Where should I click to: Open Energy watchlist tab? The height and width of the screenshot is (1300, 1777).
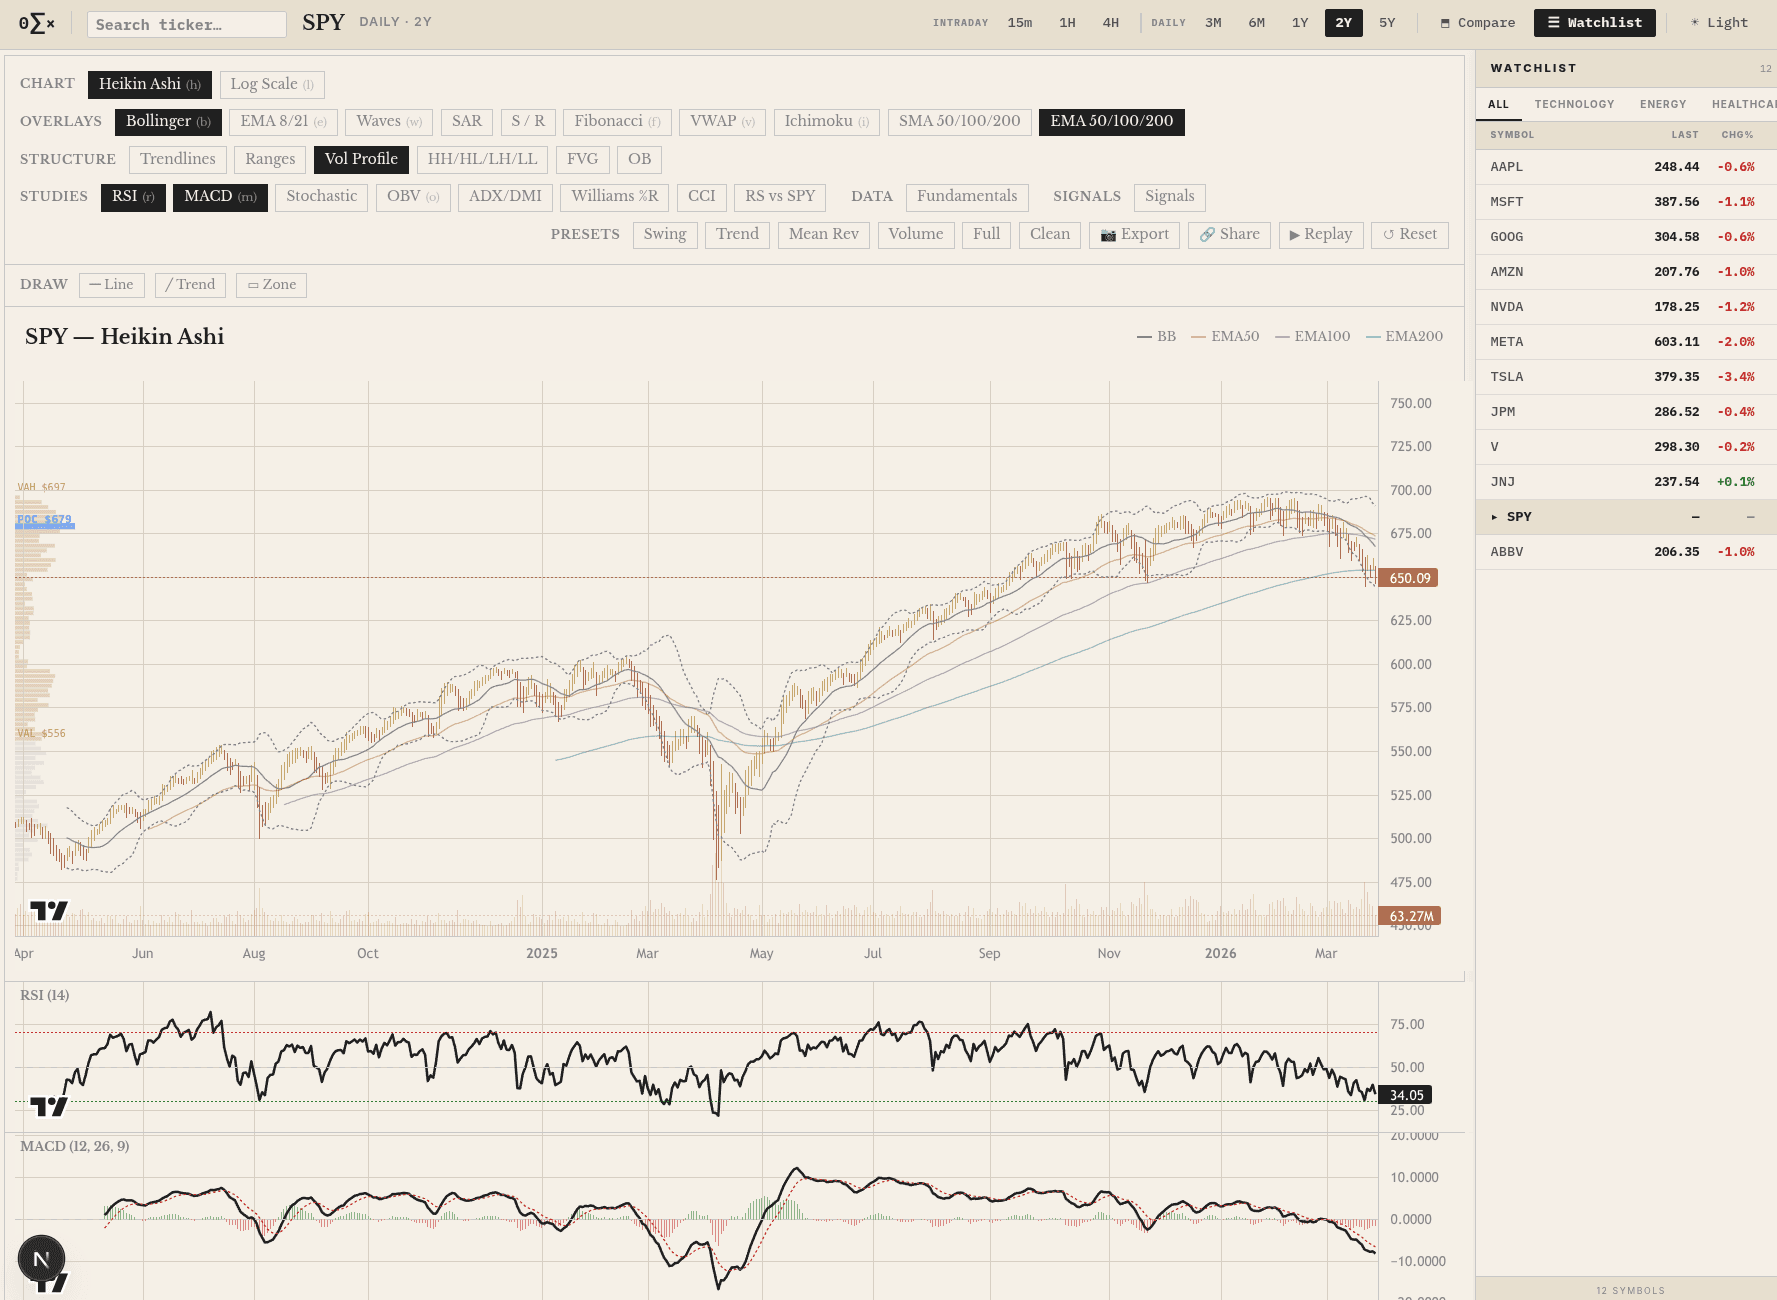1663,104
